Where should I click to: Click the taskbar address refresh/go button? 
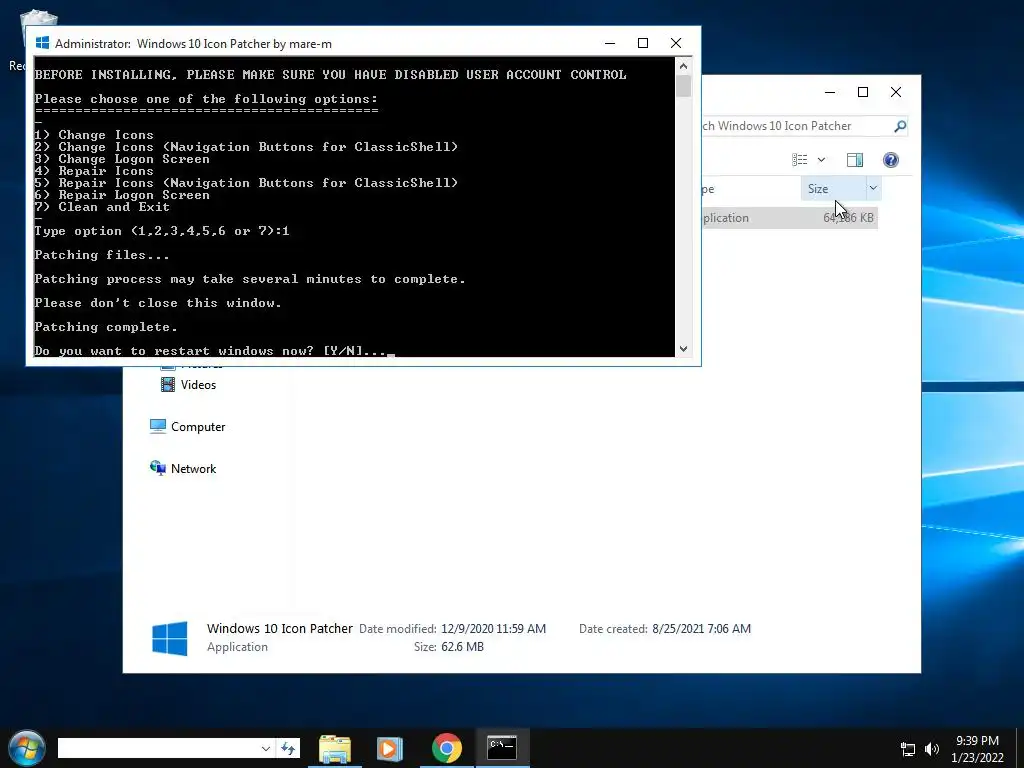click(288, 748)
